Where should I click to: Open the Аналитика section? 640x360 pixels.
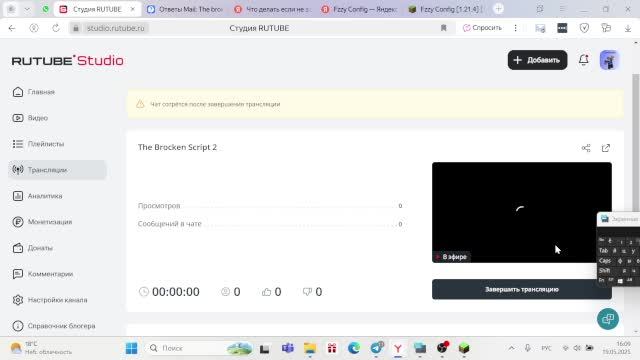pos(38,196)
